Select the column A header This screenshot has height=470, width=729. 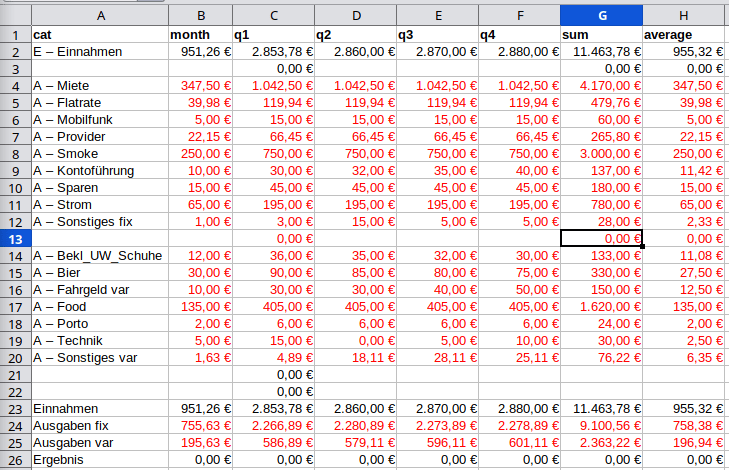pyautogui.click(x=99, y=15)
